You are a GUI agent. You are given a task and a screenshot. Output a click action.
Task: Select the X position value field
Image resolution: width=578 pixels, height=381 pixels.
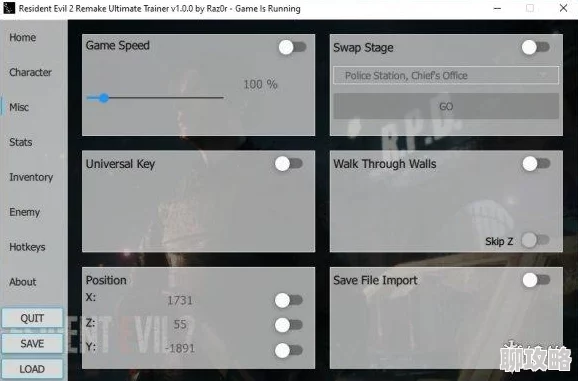point(180,301)
